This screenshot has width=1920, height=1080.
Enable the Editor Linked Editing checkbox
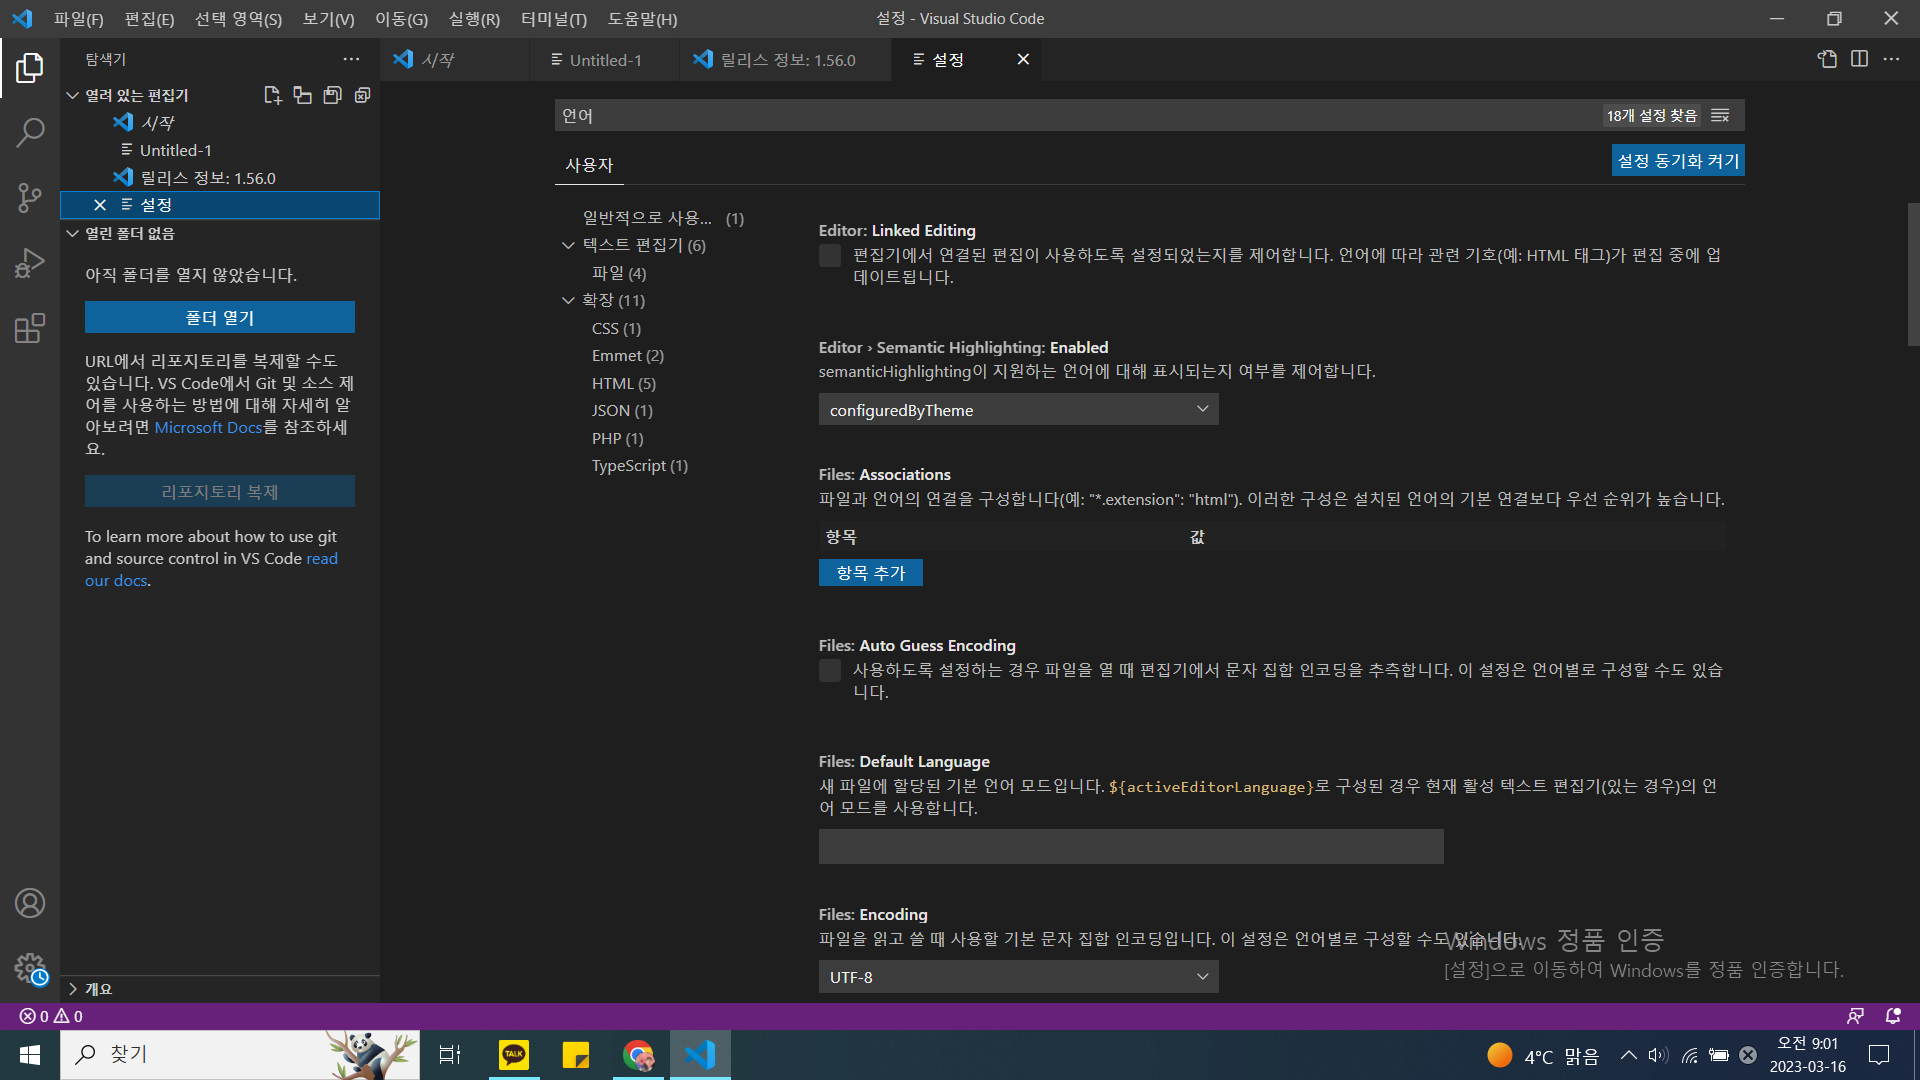pyautogui.click(x=830, y=256)
